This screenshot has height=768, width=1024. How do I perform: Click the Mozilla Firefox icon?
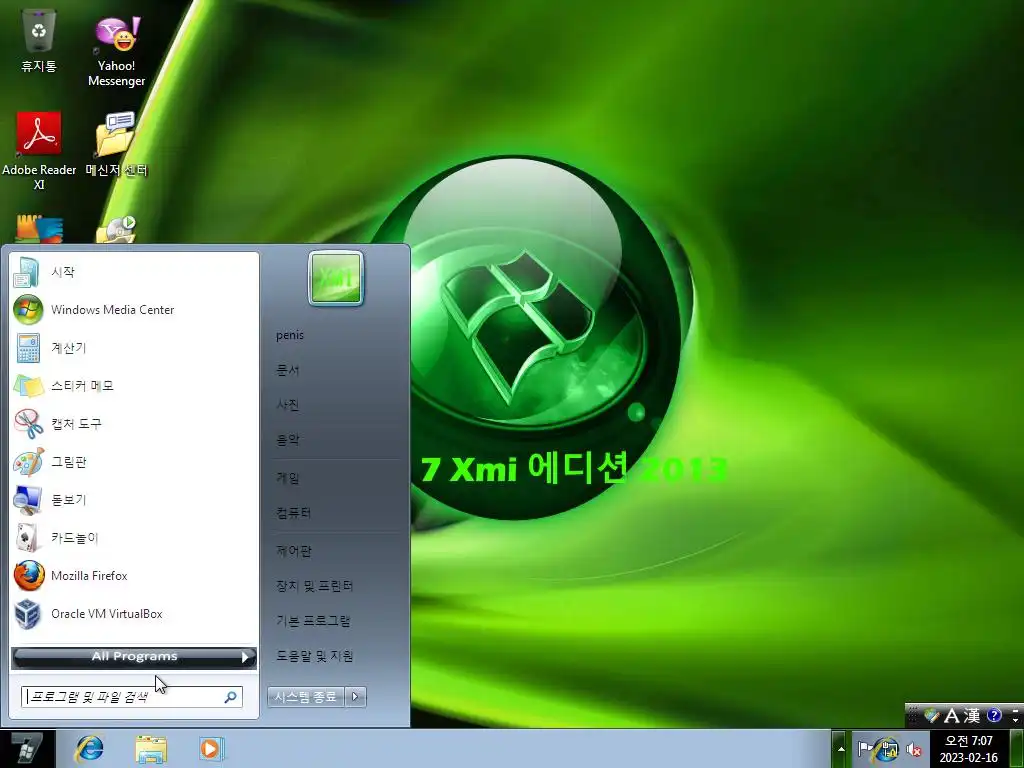[x=28, y=576]
